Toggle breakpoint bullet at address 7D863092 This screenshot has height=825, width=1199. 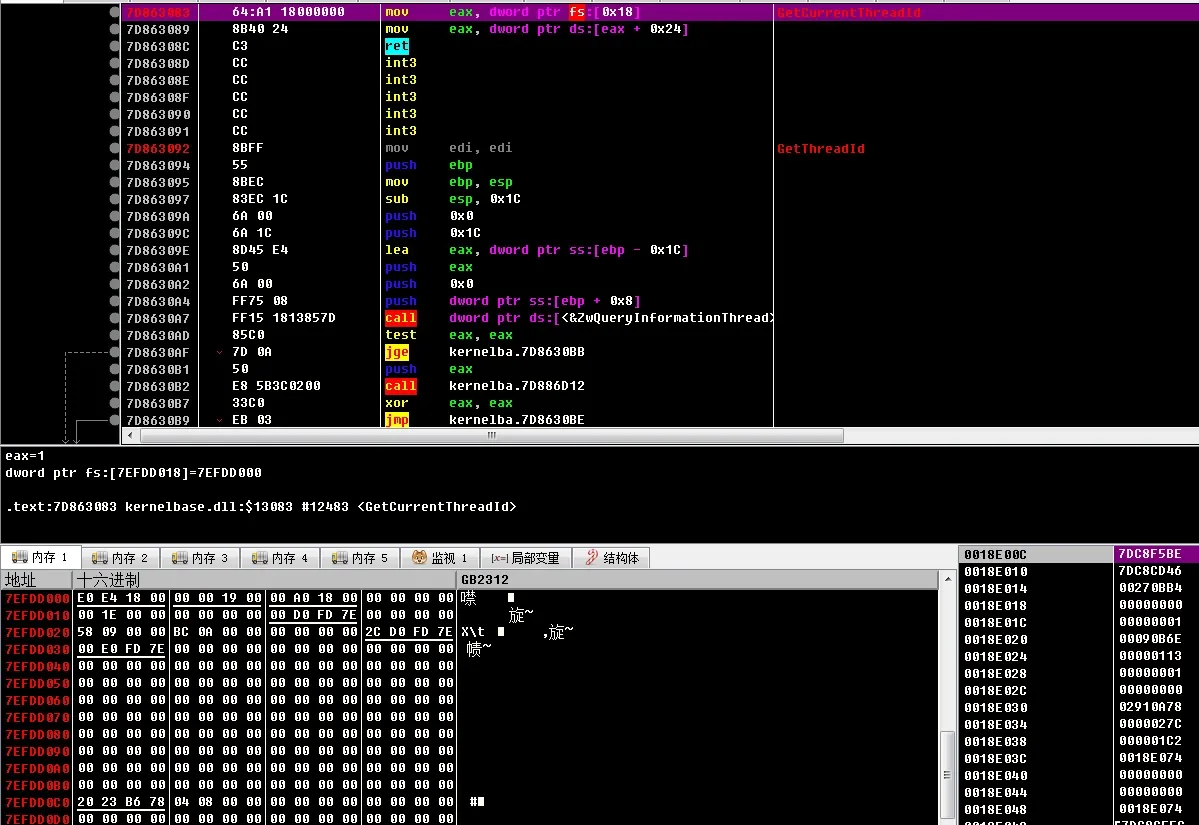pos(115,148)
